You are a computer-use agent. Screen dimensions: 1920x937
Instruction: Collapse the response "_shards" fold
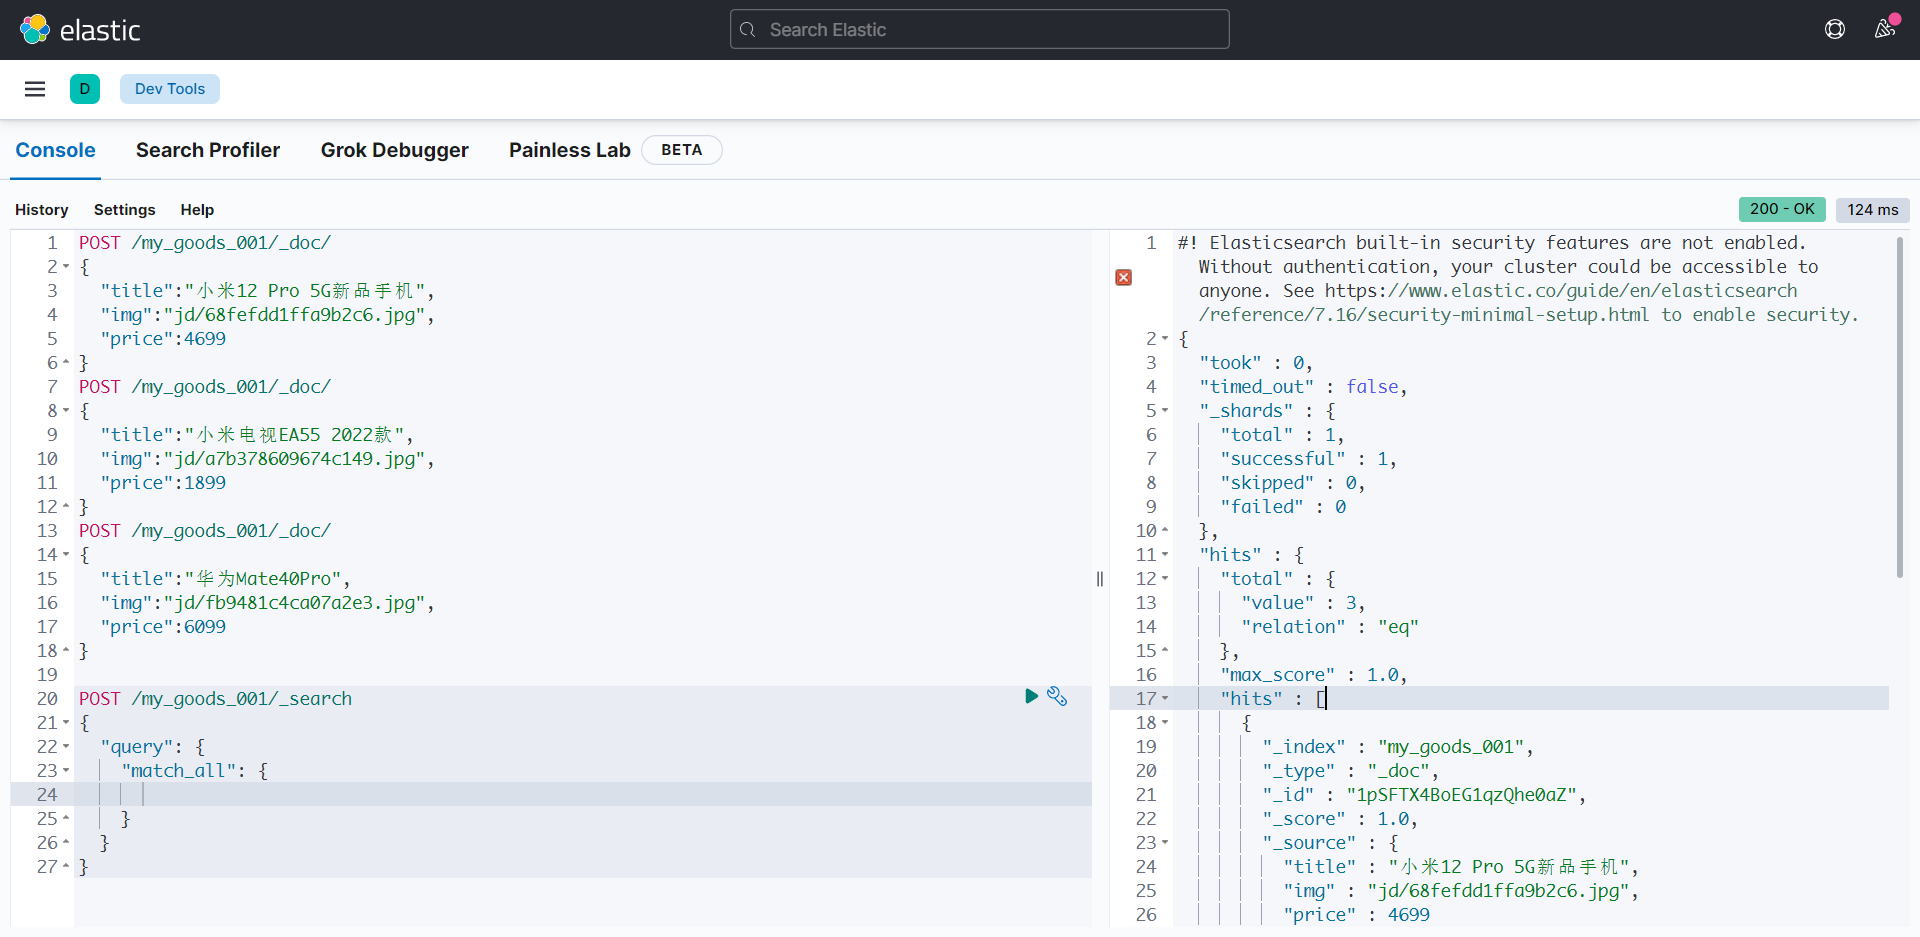[x=1165, y=411]
